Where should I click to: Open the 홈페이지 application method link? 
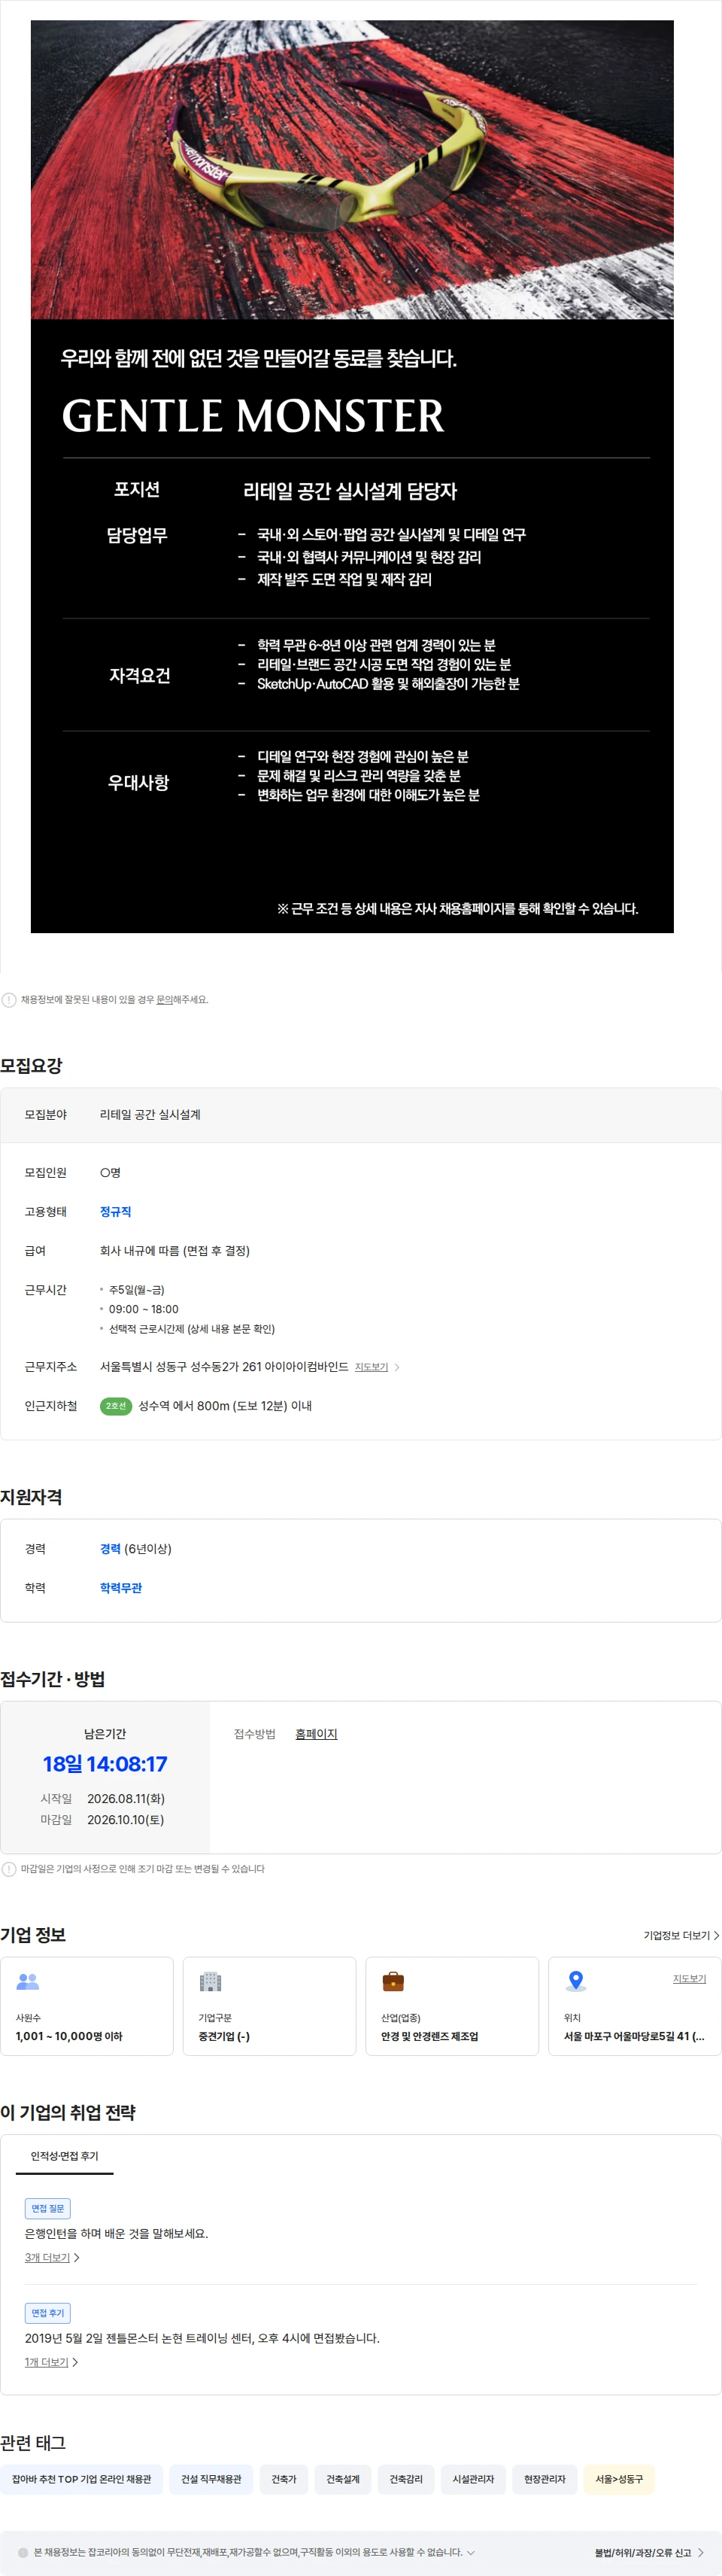click(x=316, y=1733)
